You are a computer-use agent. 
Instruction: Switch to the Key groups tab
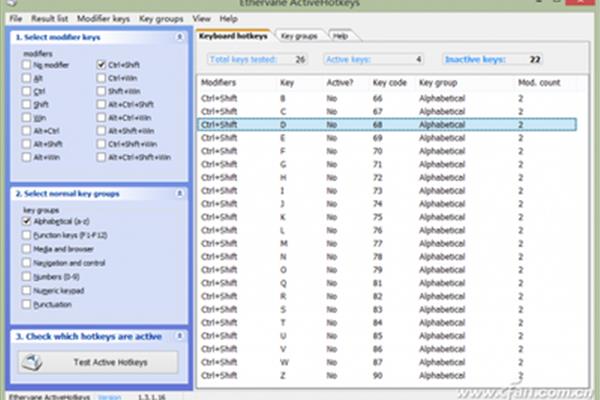(299, 36)
